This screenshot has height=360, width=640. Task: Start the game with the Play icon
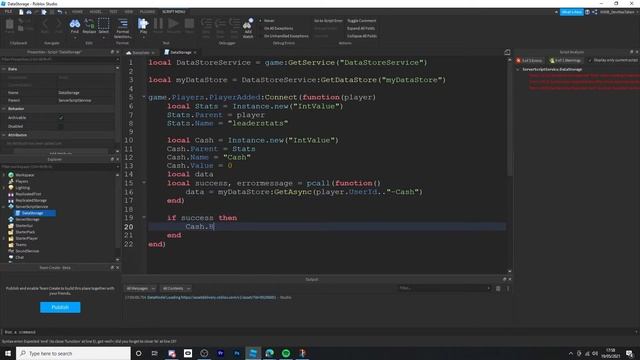click(143, 24)
